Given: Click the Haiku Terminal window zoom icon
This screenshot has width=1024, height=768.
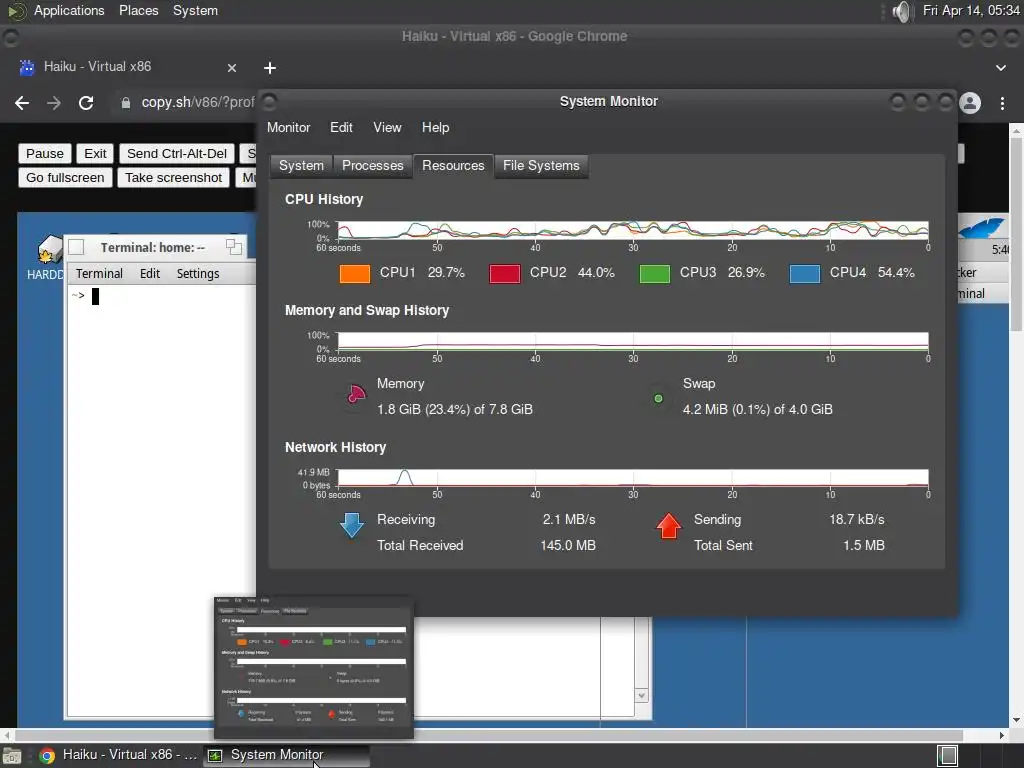Looking at the screenshot, I should [234, 247].
